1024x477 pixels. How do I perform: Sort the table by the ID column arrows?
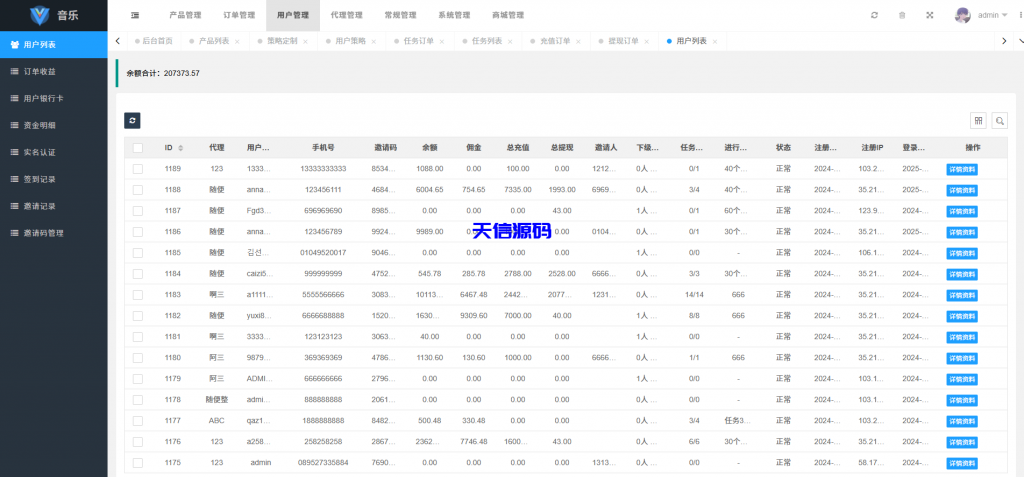click(x=181, y=148)
